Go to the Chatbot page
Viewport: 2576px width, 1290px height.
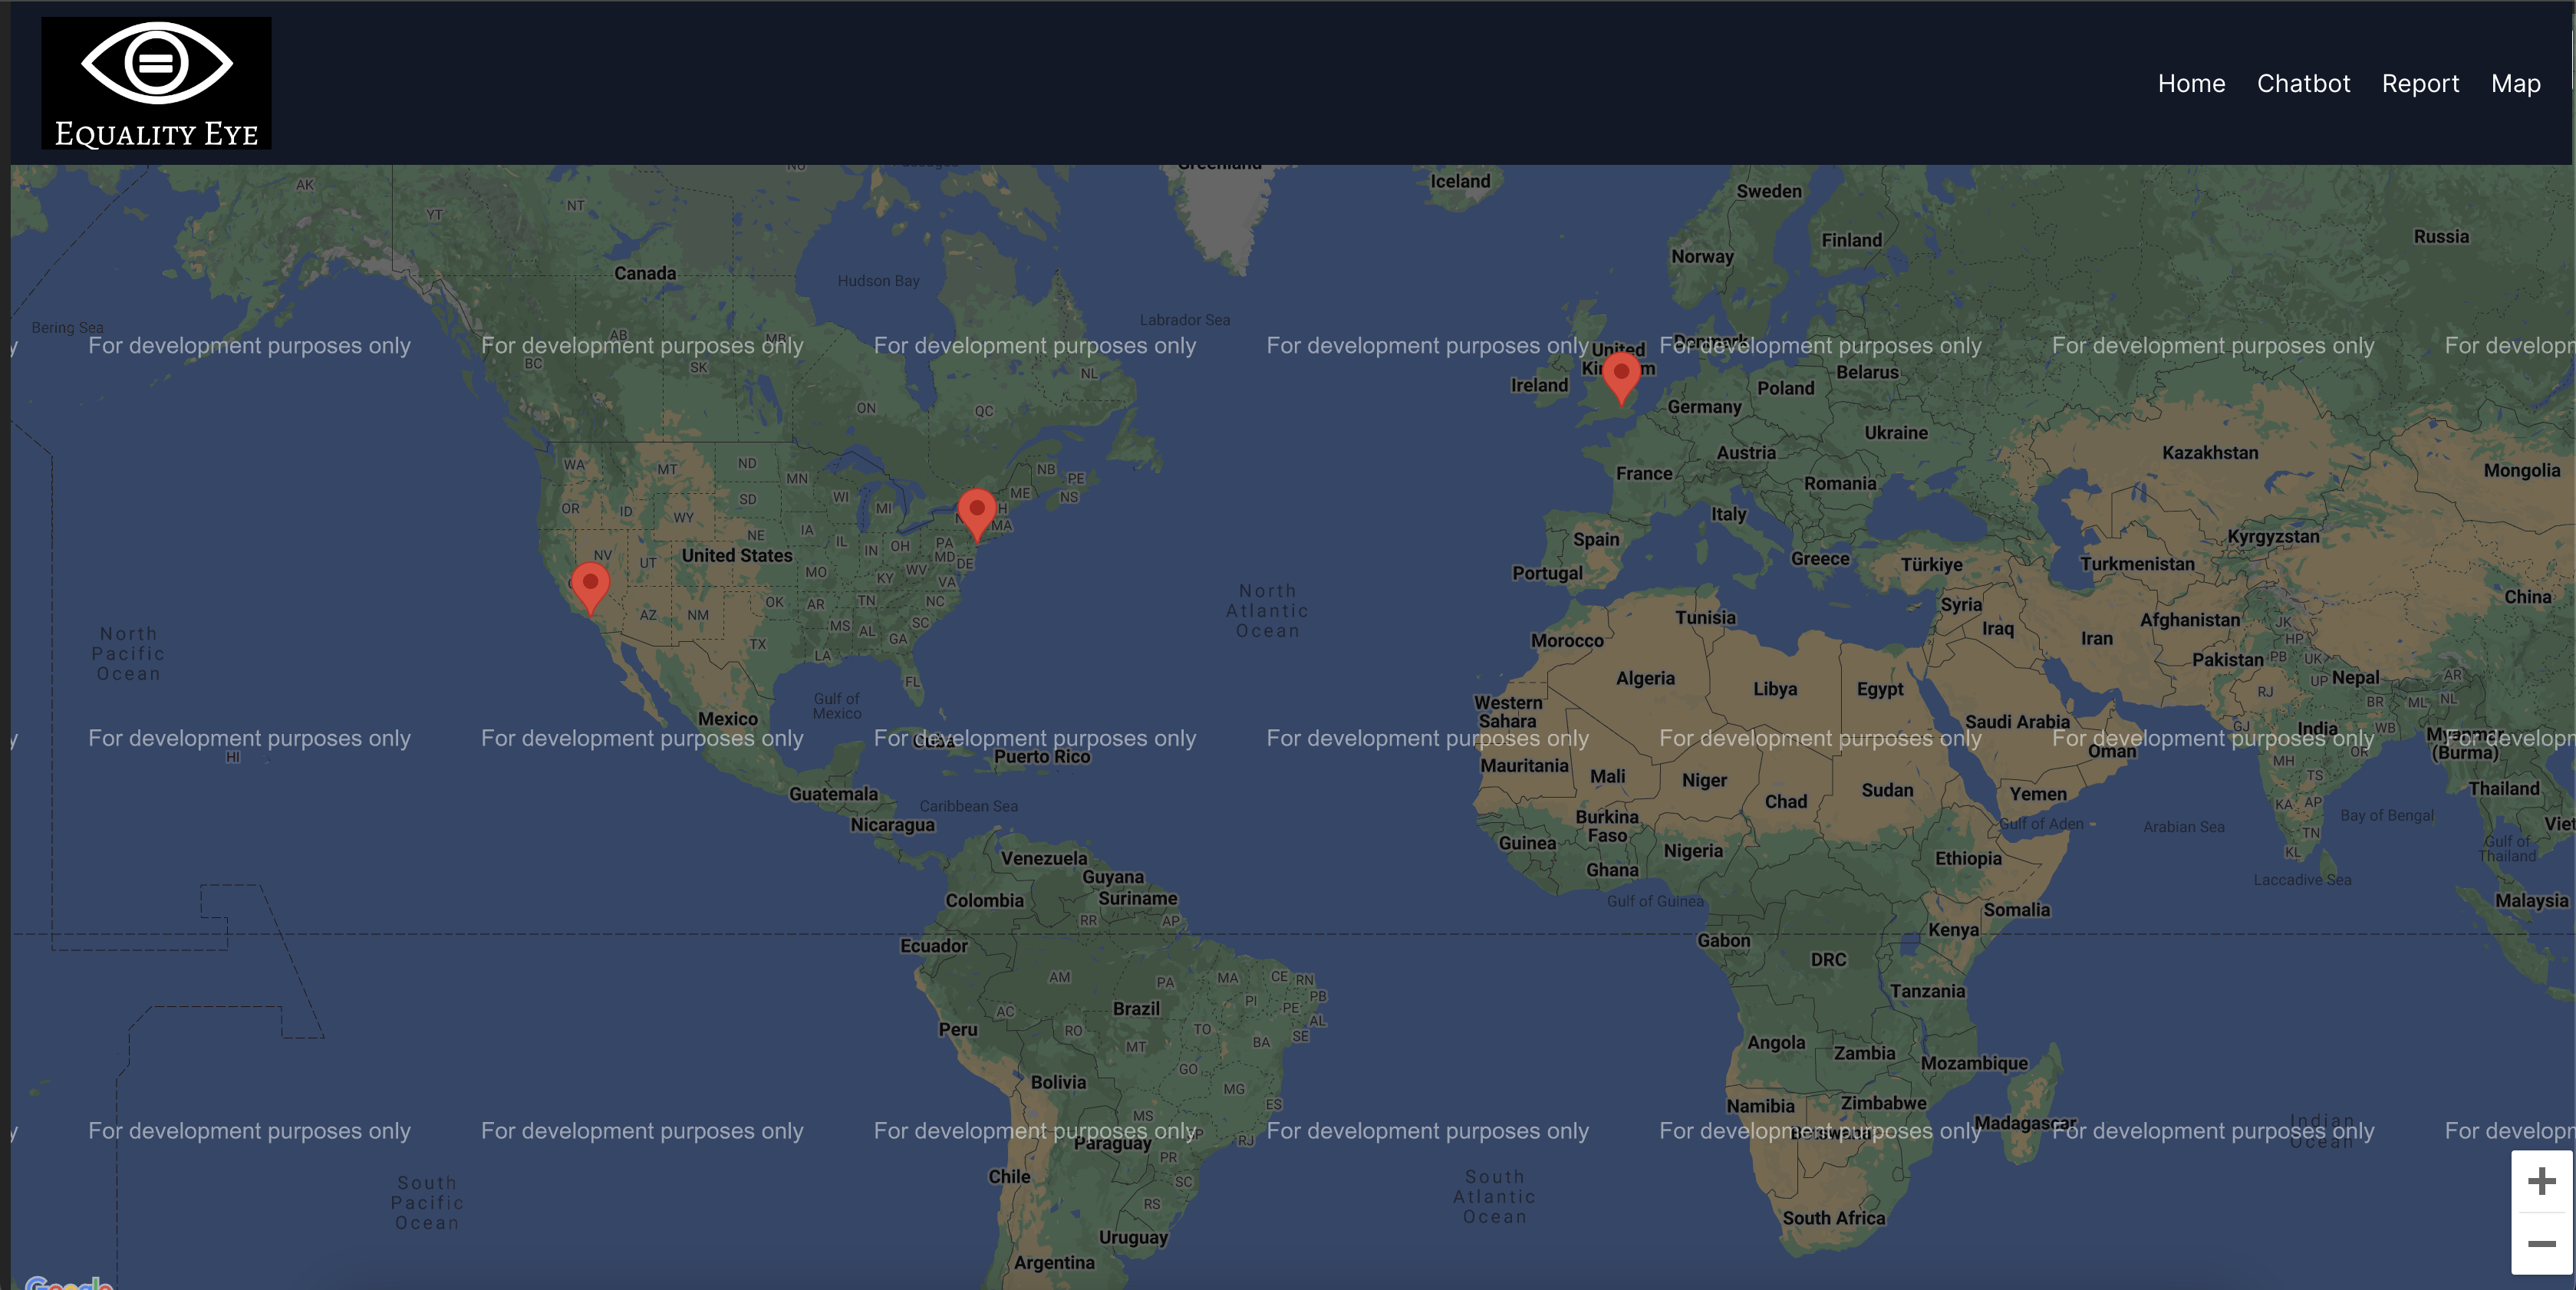(2303, 84)
